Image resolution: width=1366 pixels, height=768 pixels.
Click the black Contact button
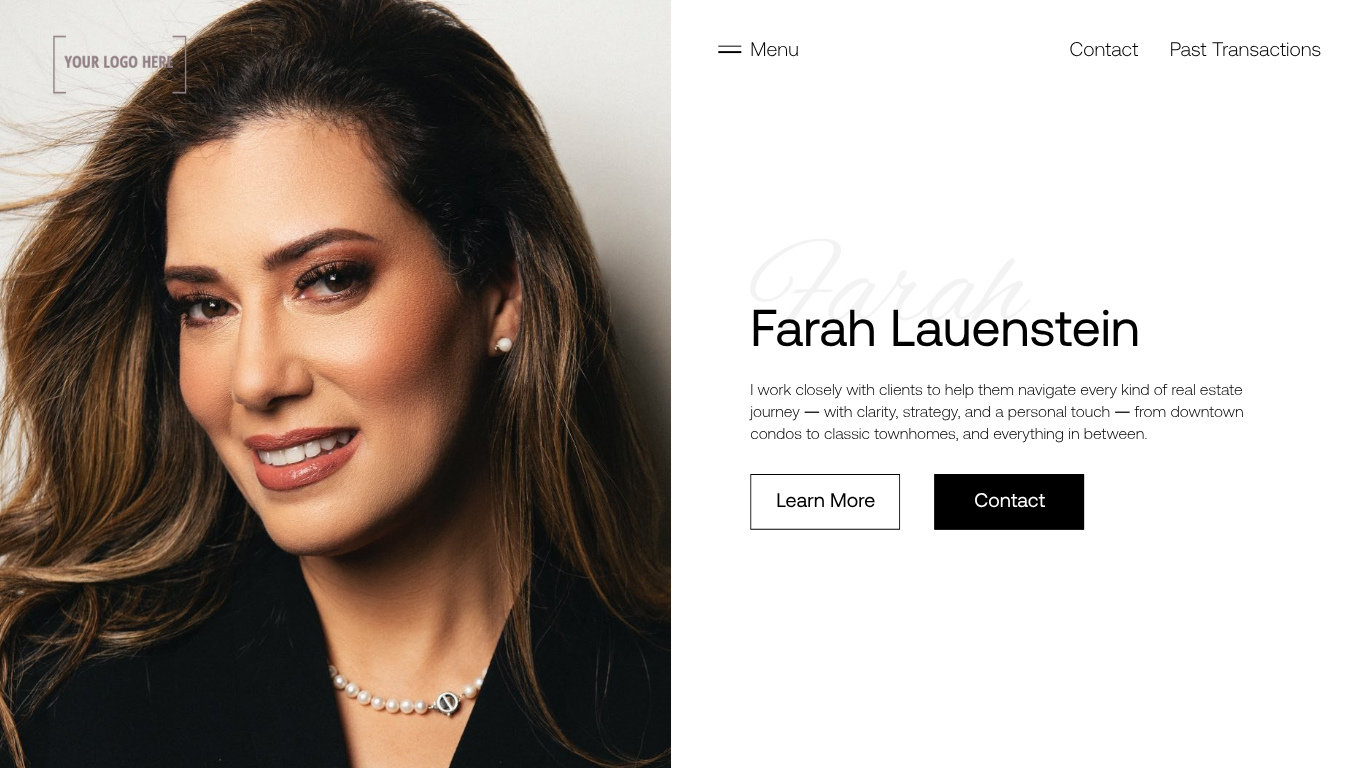pyautogui.click(x=1009, y=502)
